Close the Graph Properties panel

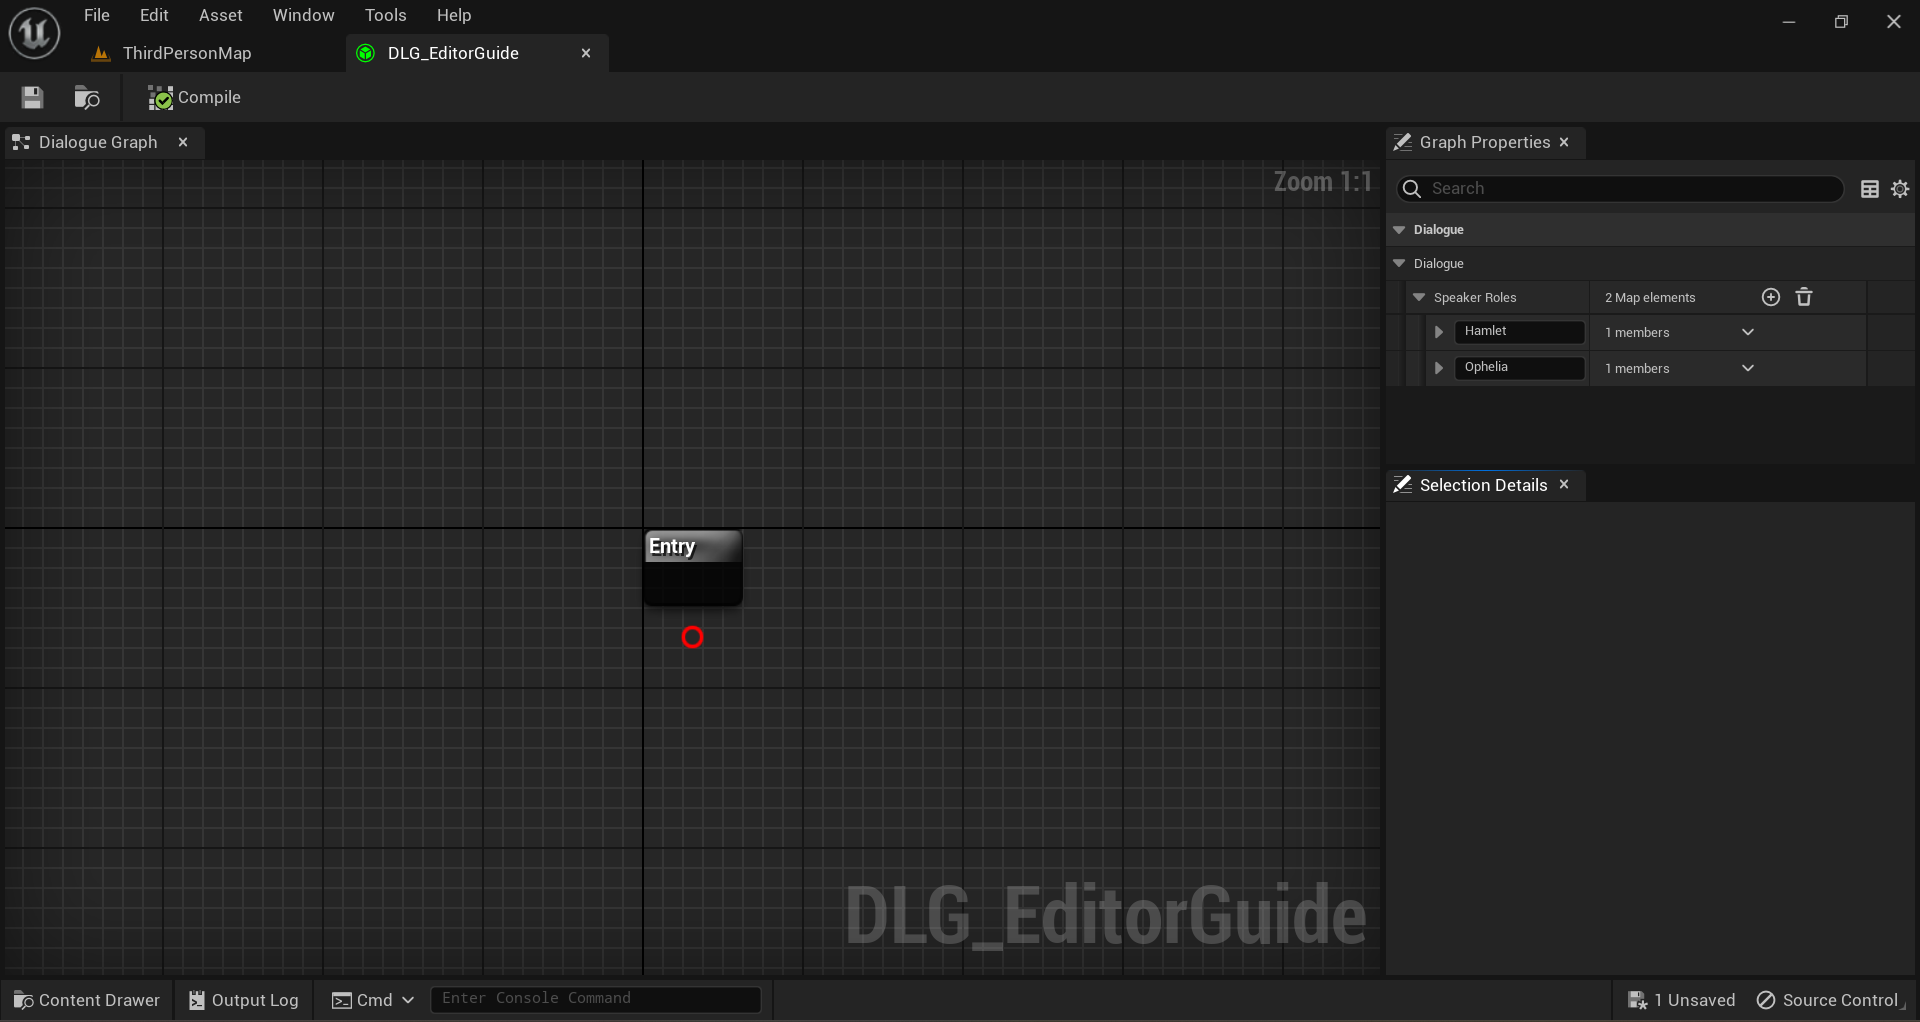1564,142
